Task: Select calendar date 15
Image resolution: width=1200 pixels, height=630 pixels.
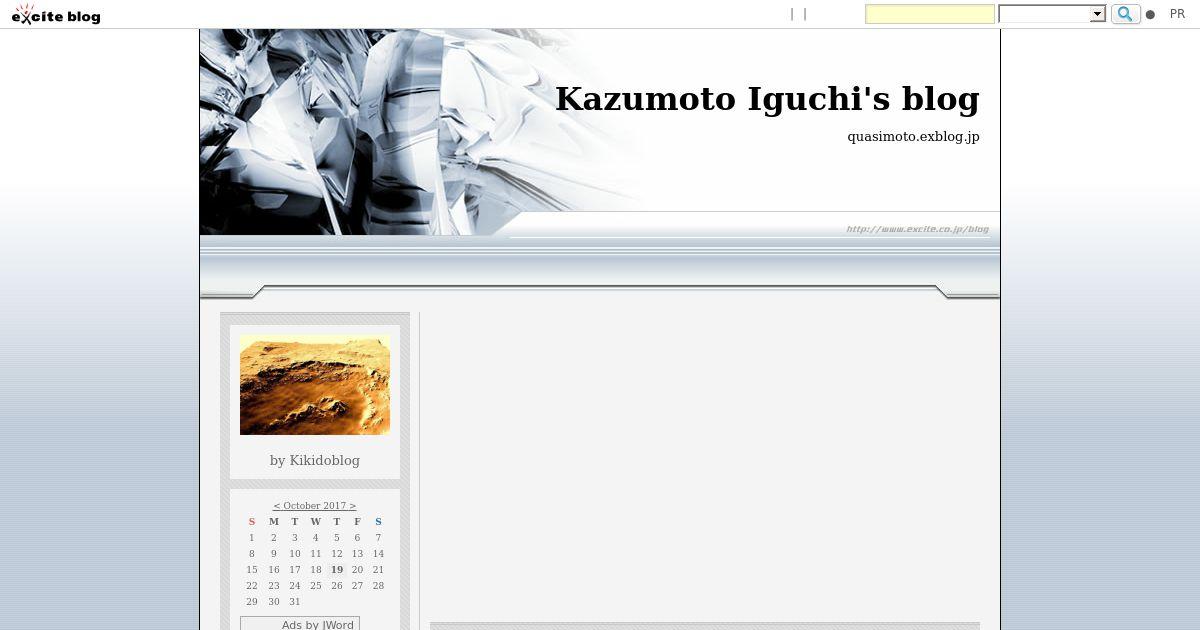Action: pos(252,570)
